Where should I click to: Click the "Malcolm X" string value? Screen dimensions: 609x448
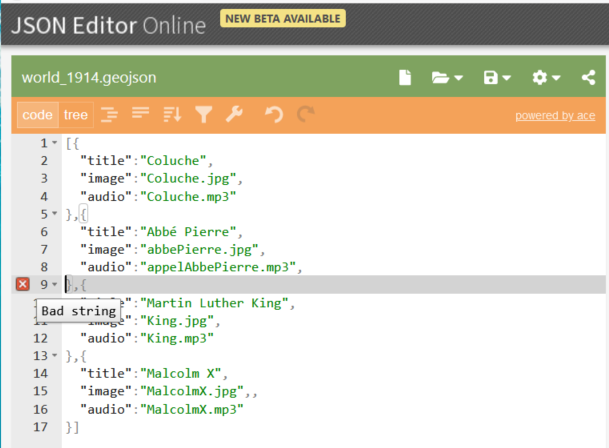coord(181,374)
